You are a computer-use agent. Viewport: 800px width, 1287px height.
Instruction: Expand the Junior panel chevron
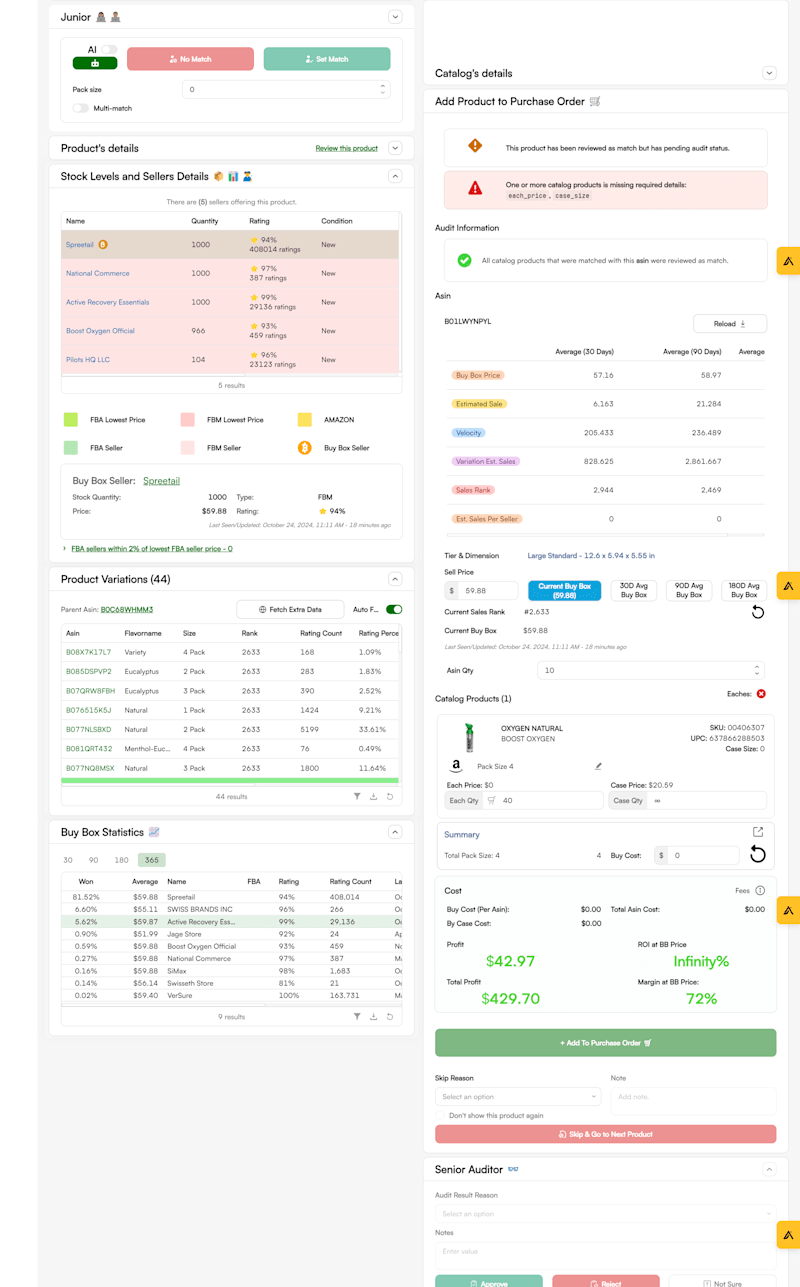395,17
